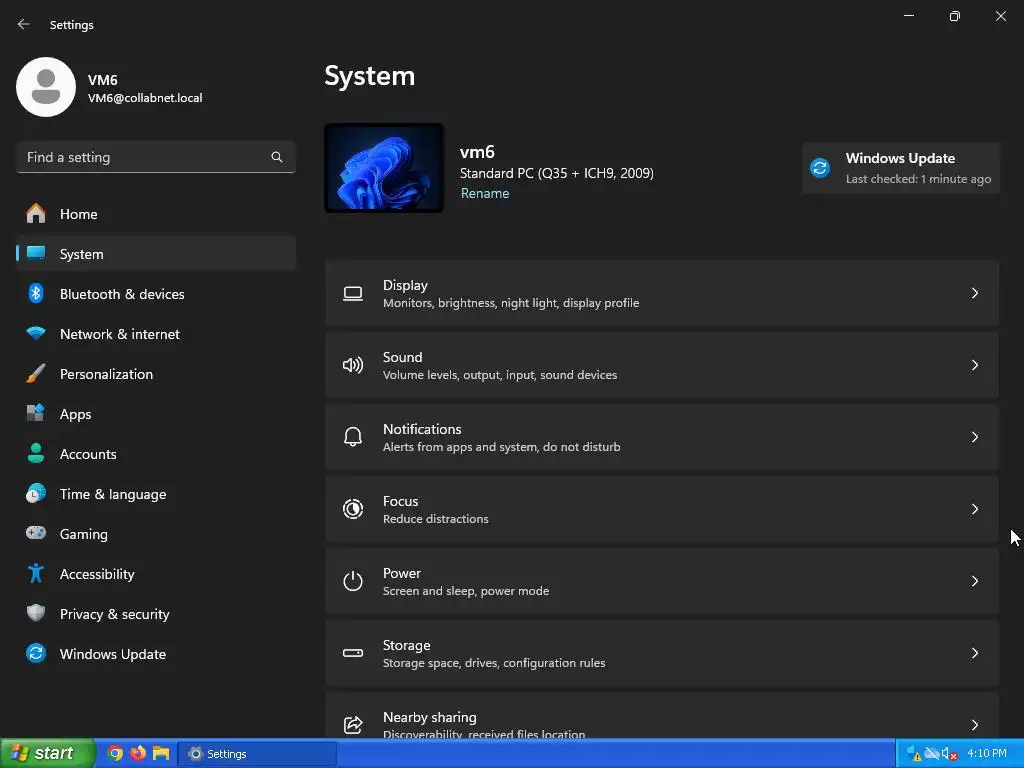The image size is (1024, 768).
Task: Click the taskbar clock showing 4:10 PM
Action: pos(986,754)
